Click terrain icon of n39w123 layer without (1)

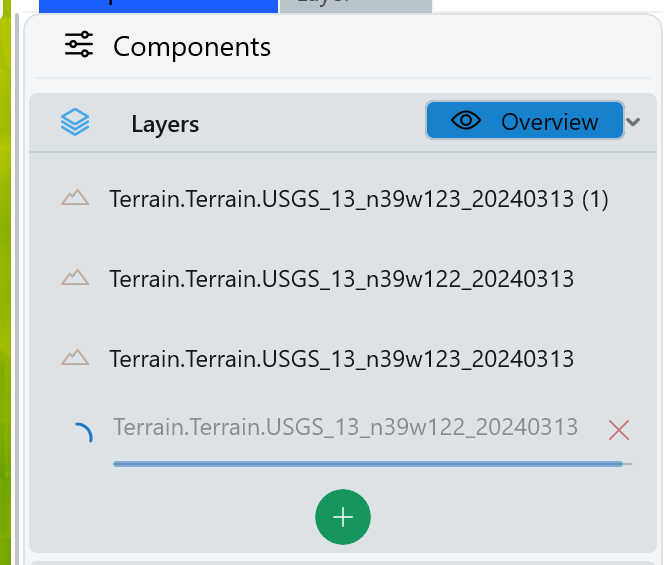[75, 357]
